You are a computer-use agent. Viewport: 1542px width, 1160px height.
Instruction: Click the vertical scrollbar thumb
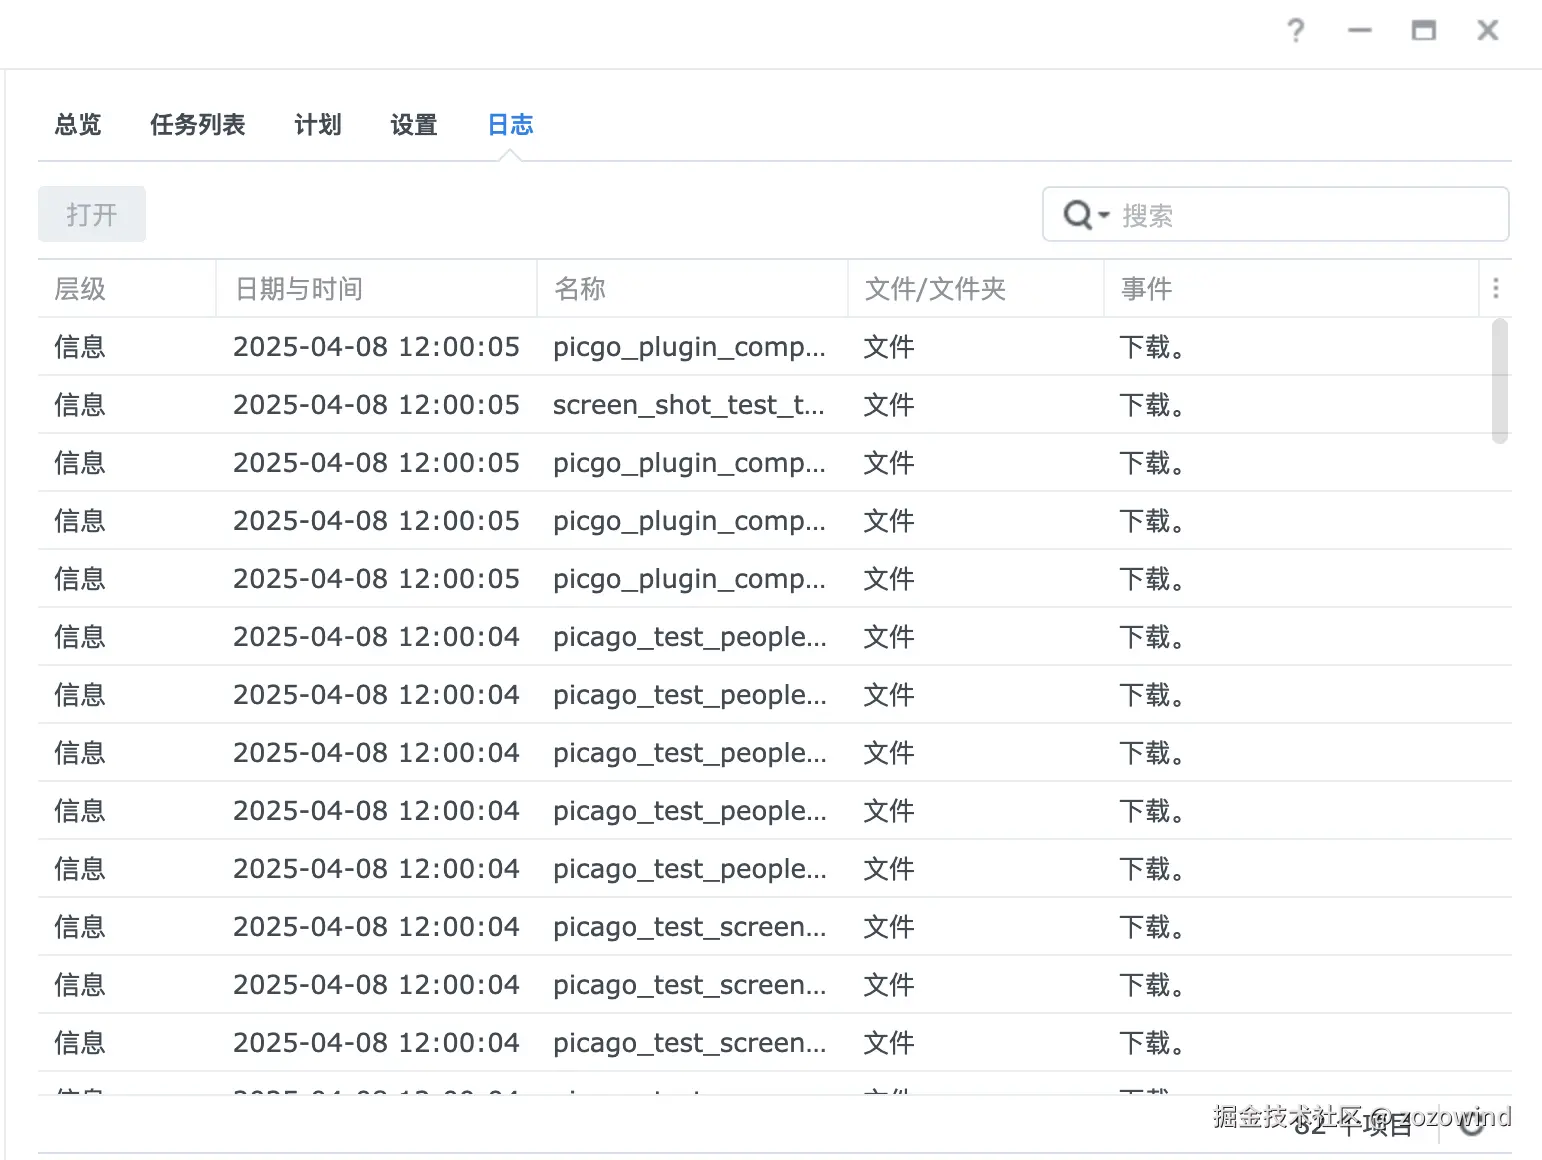[1499, 381]
